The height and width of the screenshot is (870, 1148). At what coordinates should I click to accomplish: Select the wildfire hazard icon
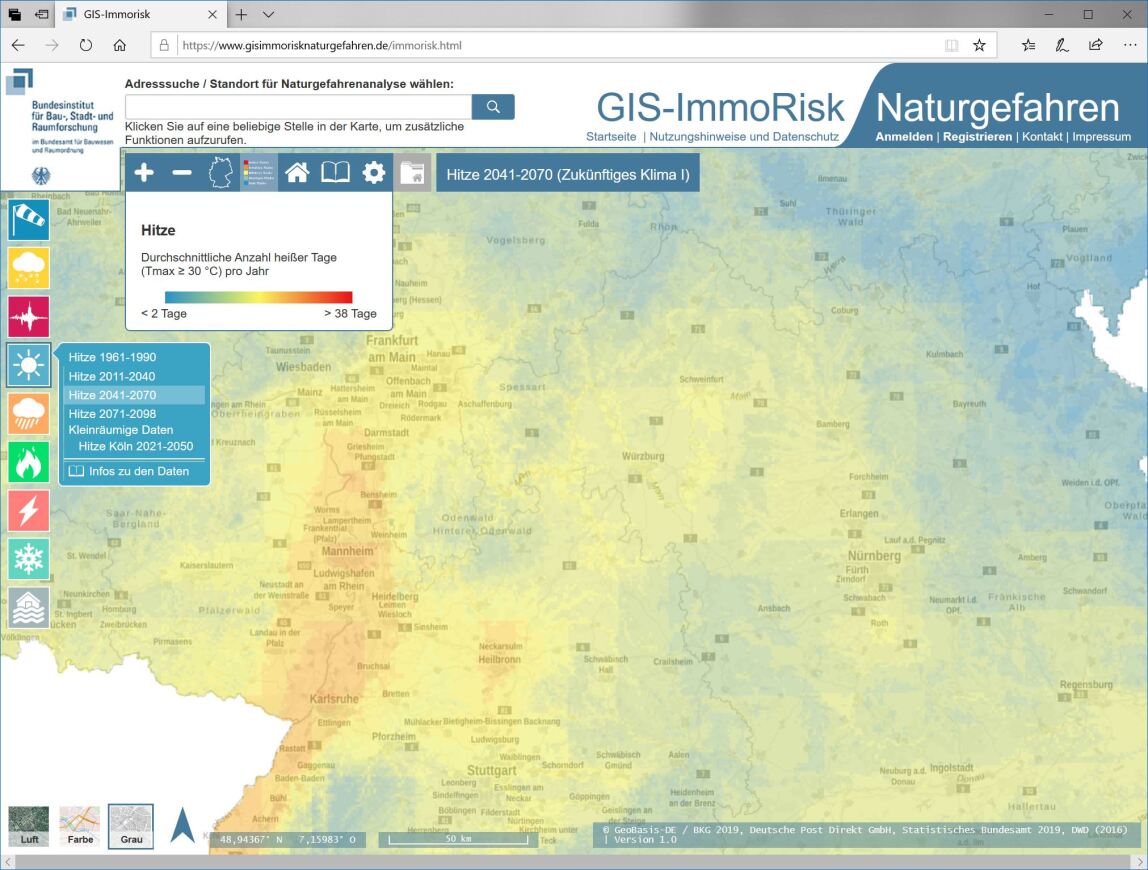29,462
